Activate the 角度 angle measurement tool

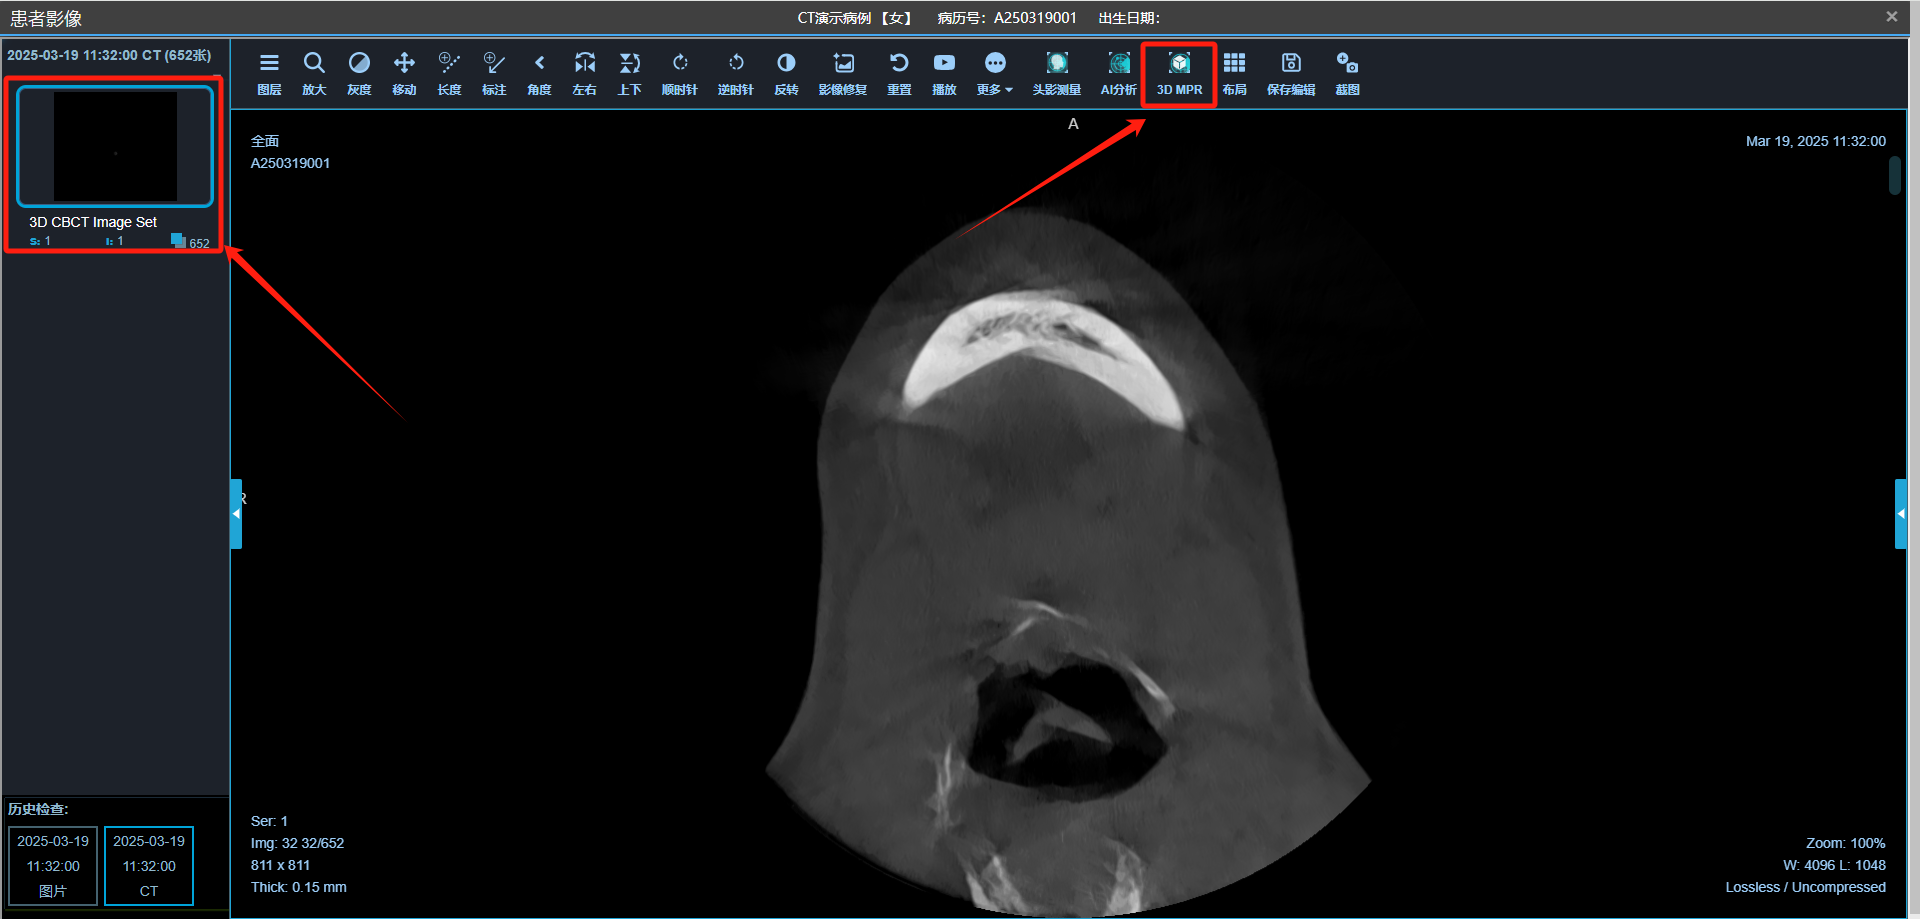[539, 72]
